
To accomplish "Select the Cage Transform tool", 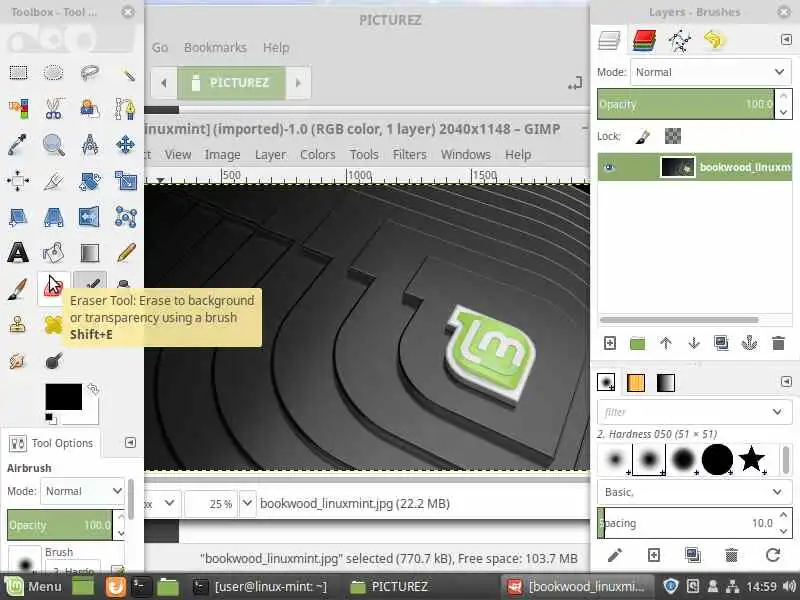I will [x=126, y=217].
